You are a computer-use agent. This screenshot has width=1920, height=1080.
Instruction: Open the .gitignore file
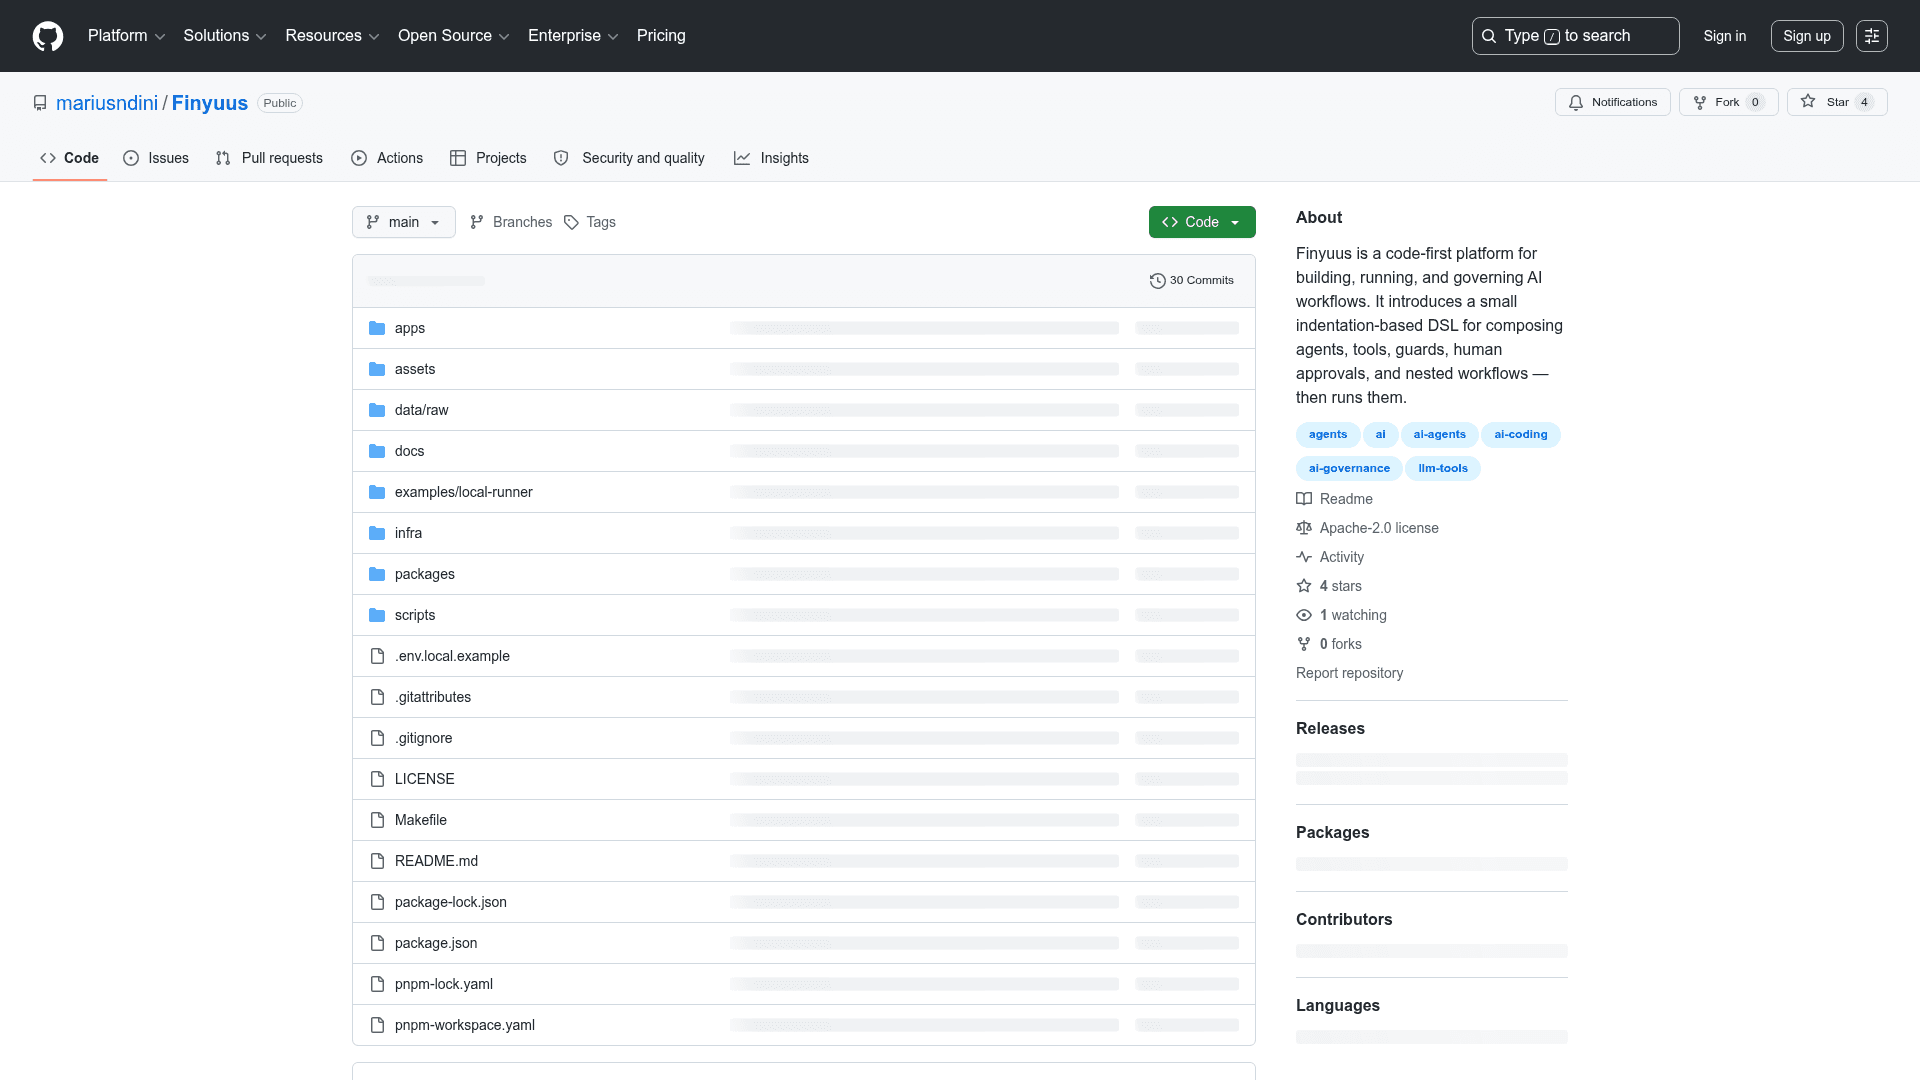click(424, 738)
